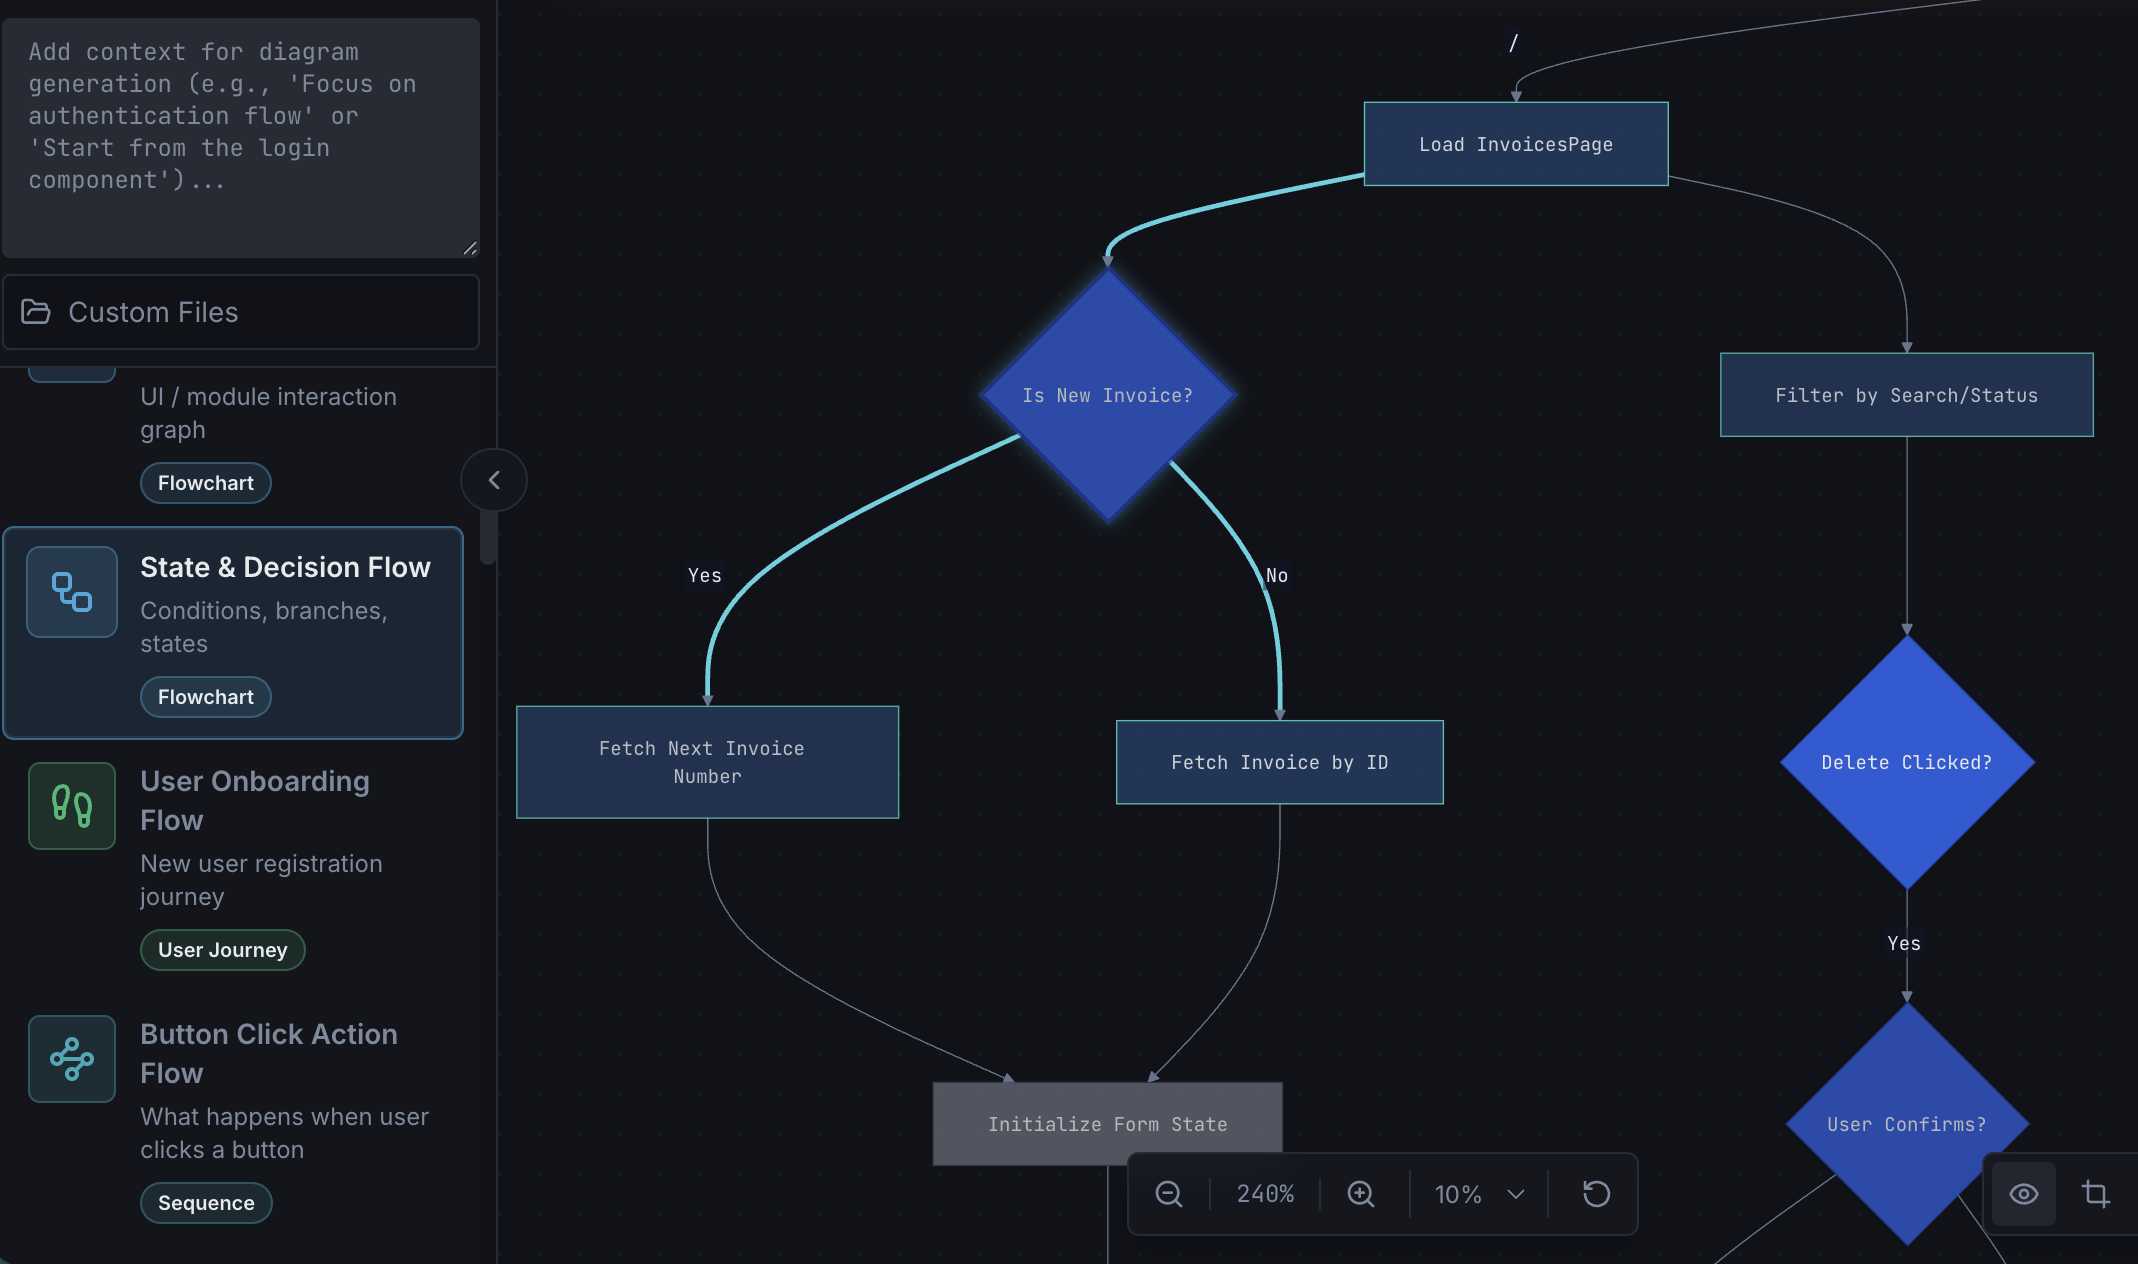This screenshot has height=1264, width=2138.
Task: Select the crop tool icon
Action: pos(2097,1193)
